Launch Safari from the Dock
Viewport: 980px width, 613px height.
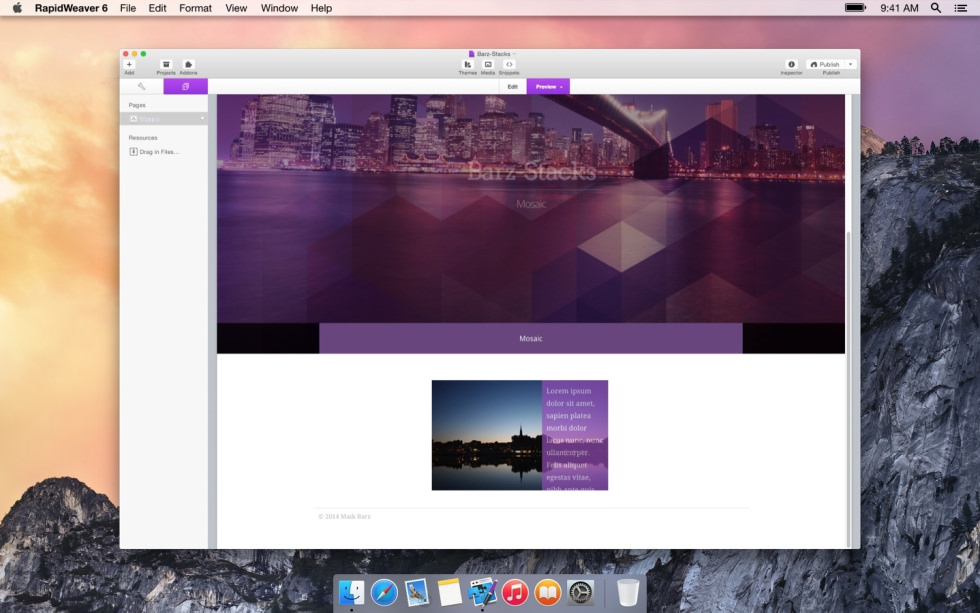pos(384,592)
